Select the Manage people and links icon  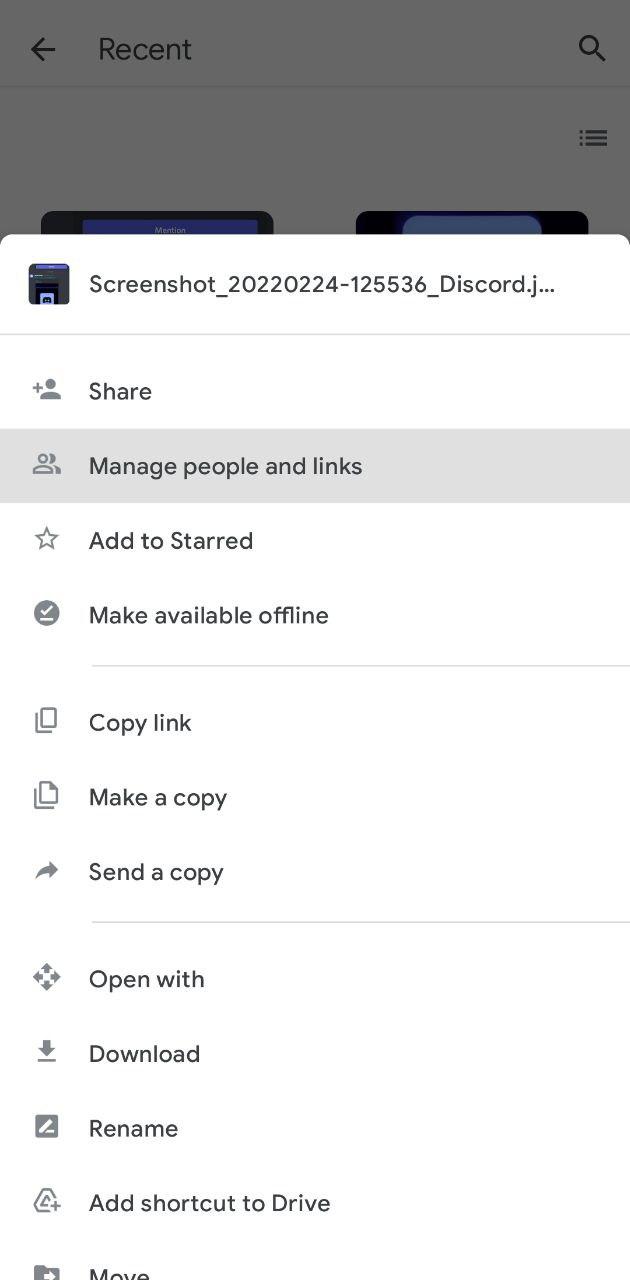(x=46, y=464)
